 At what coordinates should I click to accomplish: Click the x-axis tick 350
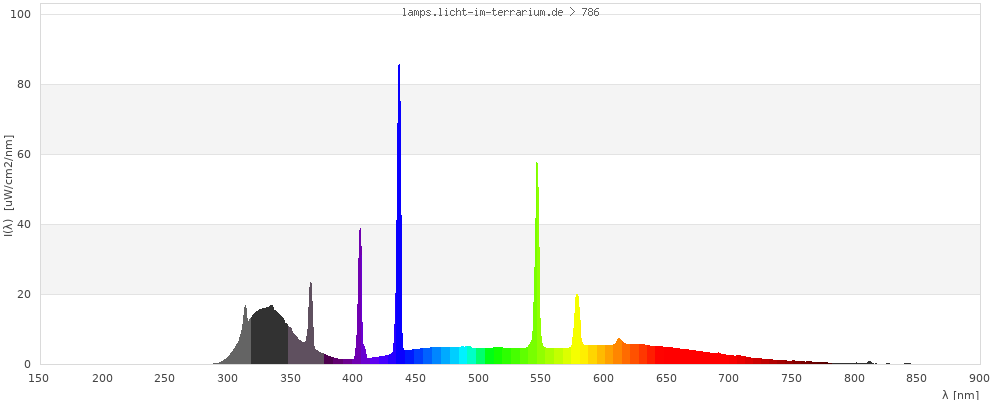tap(290, 378)
